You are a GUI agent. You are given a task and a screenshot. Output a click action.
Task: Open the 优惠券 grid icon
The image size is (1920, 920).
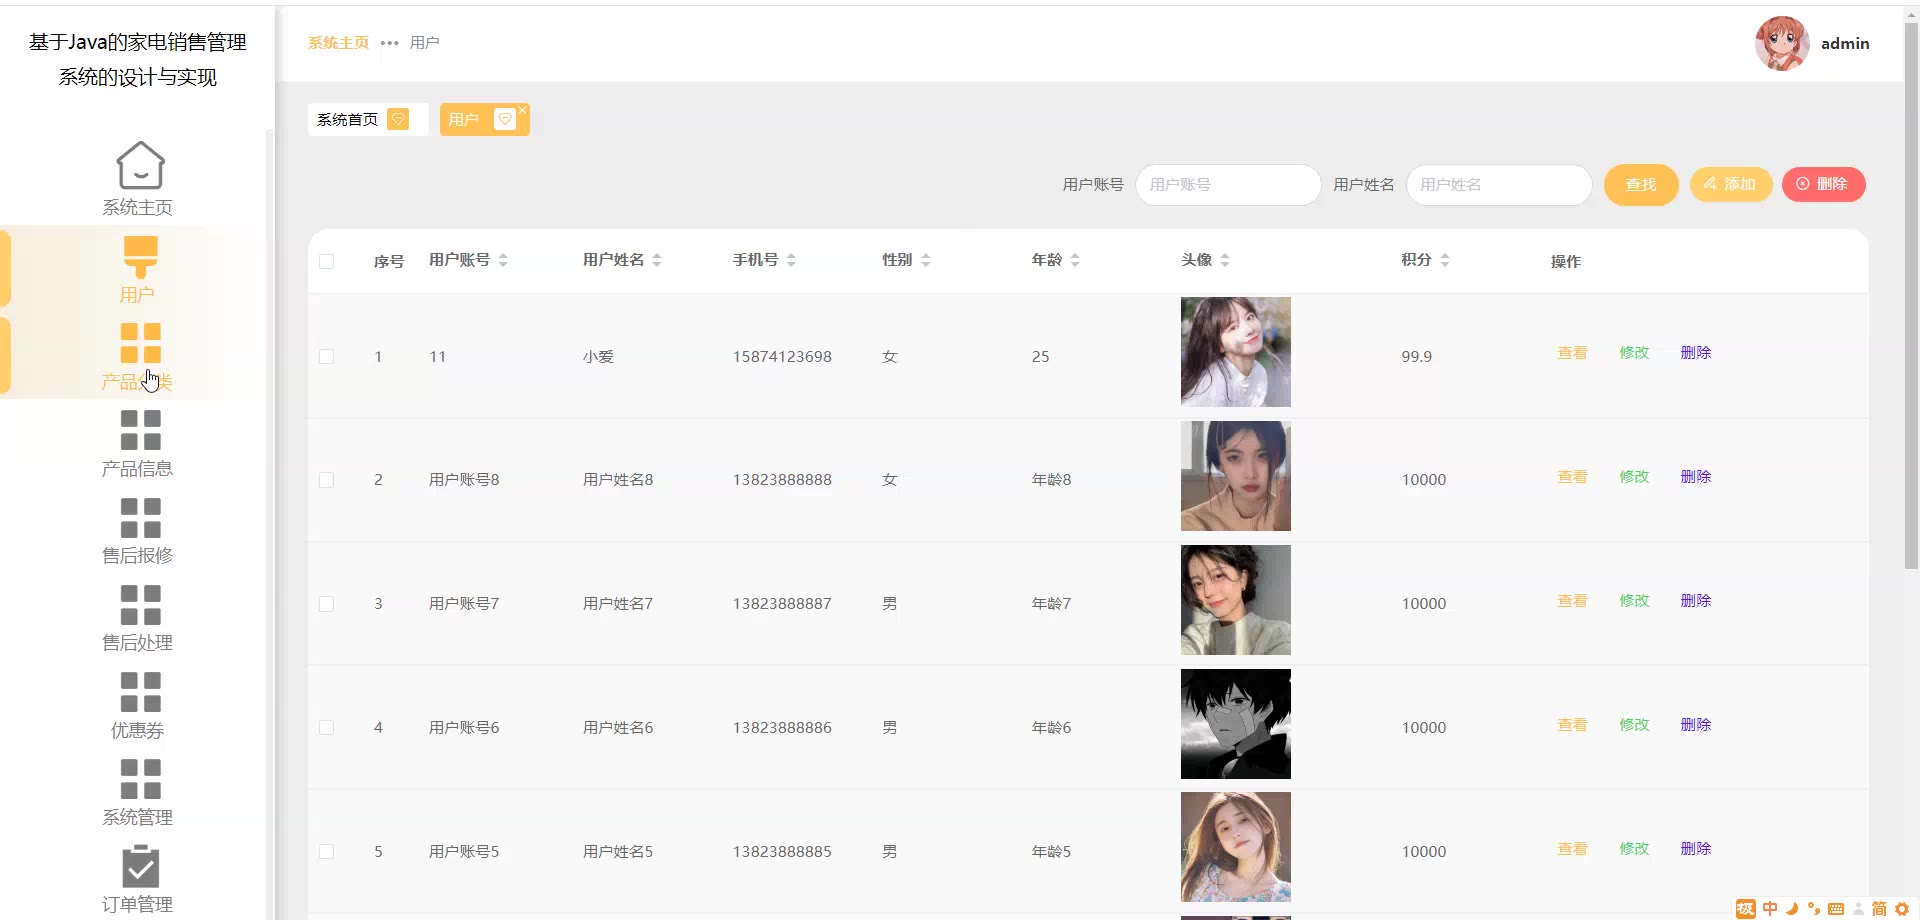pyautogui.click(x=140, y=692)
